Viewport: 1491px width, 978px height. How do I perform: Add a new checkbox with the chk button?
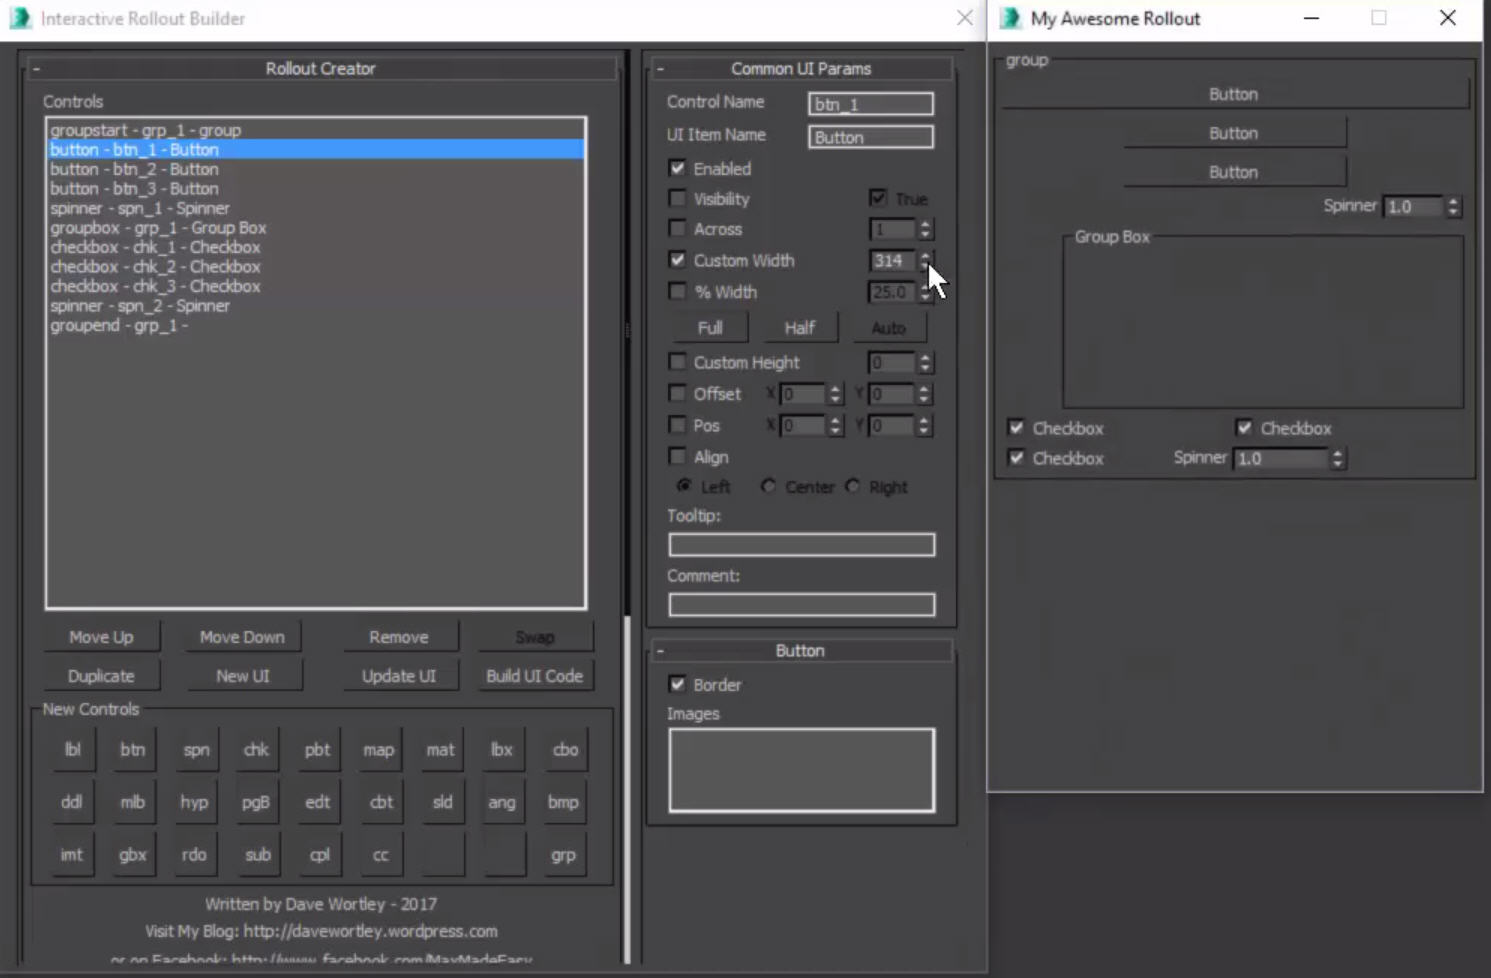[x=256, y=750]
